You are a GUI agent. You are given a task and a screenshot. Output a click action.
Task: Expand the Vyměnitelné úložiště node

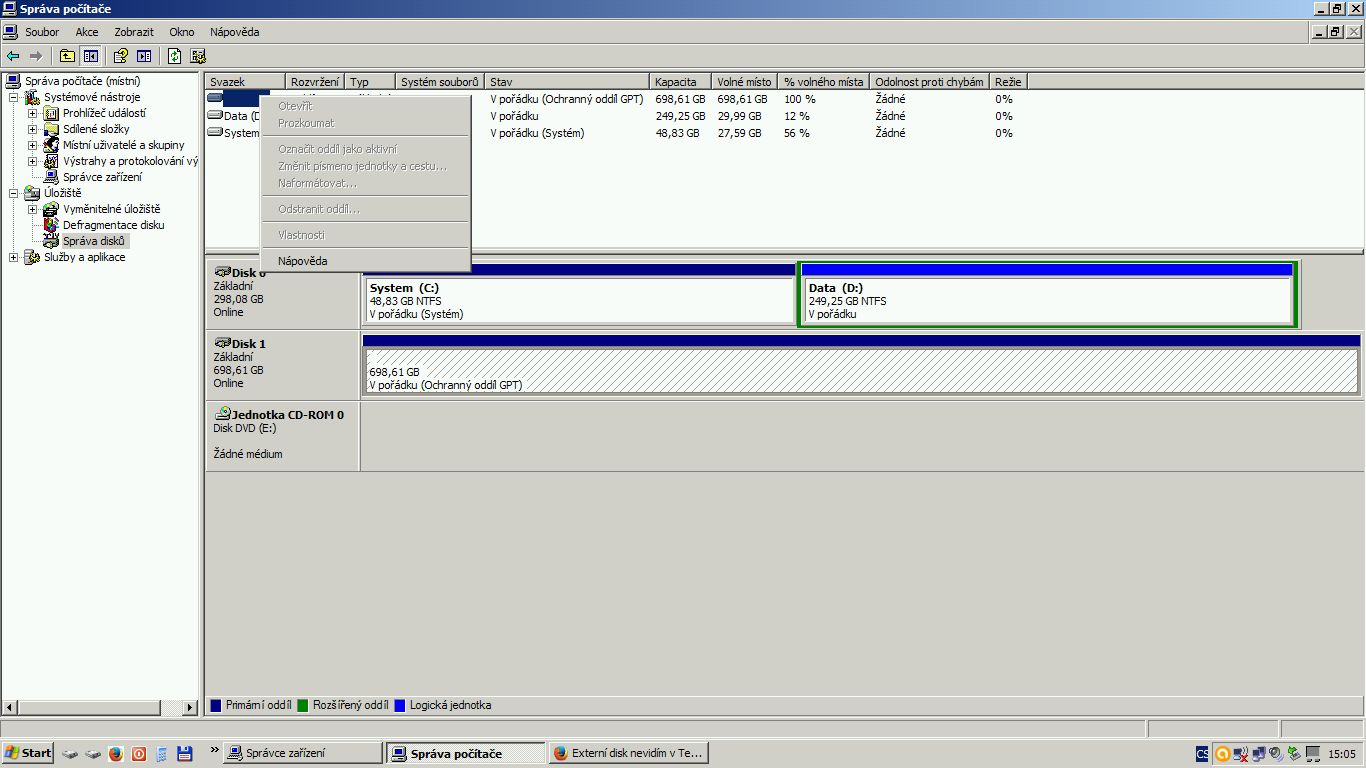(x=33, y=209)
